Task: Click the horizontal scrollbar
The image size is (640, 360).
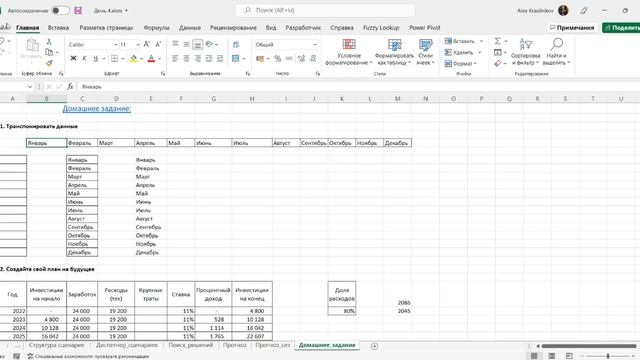Action: tap(589, 346)
